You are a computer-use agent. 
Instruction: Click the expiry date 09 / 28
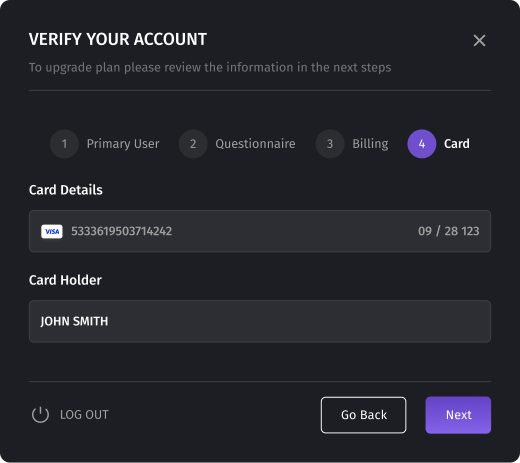(438, 231)
